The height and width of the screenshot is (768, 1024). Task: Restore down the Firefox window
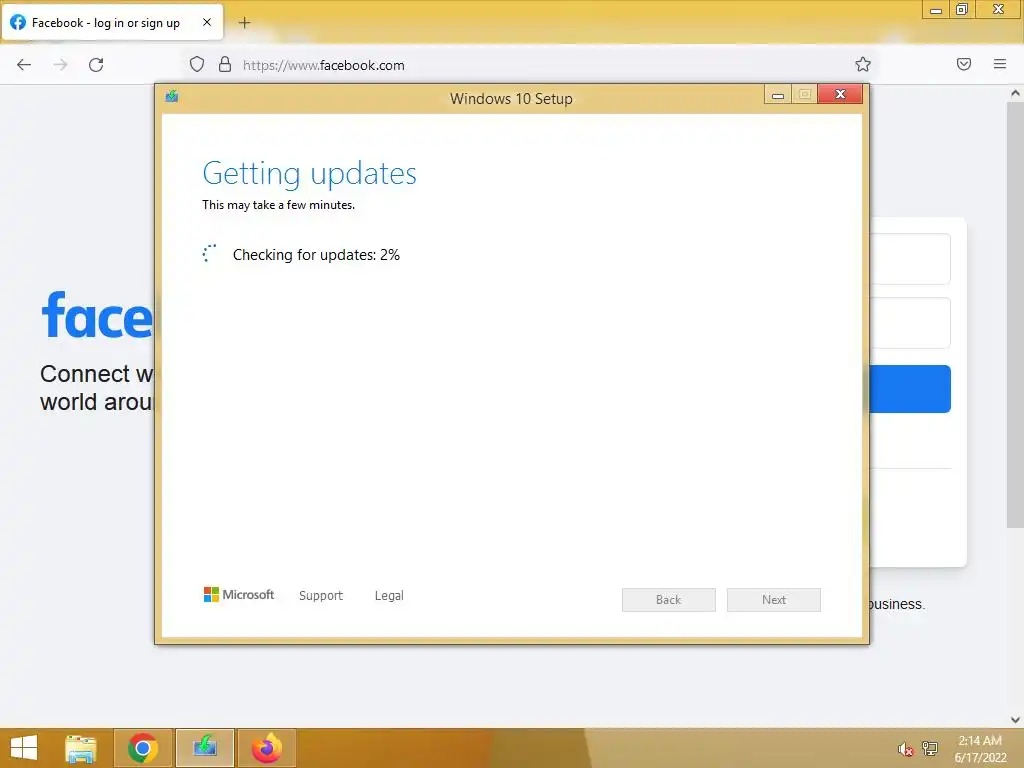[962, 10]
